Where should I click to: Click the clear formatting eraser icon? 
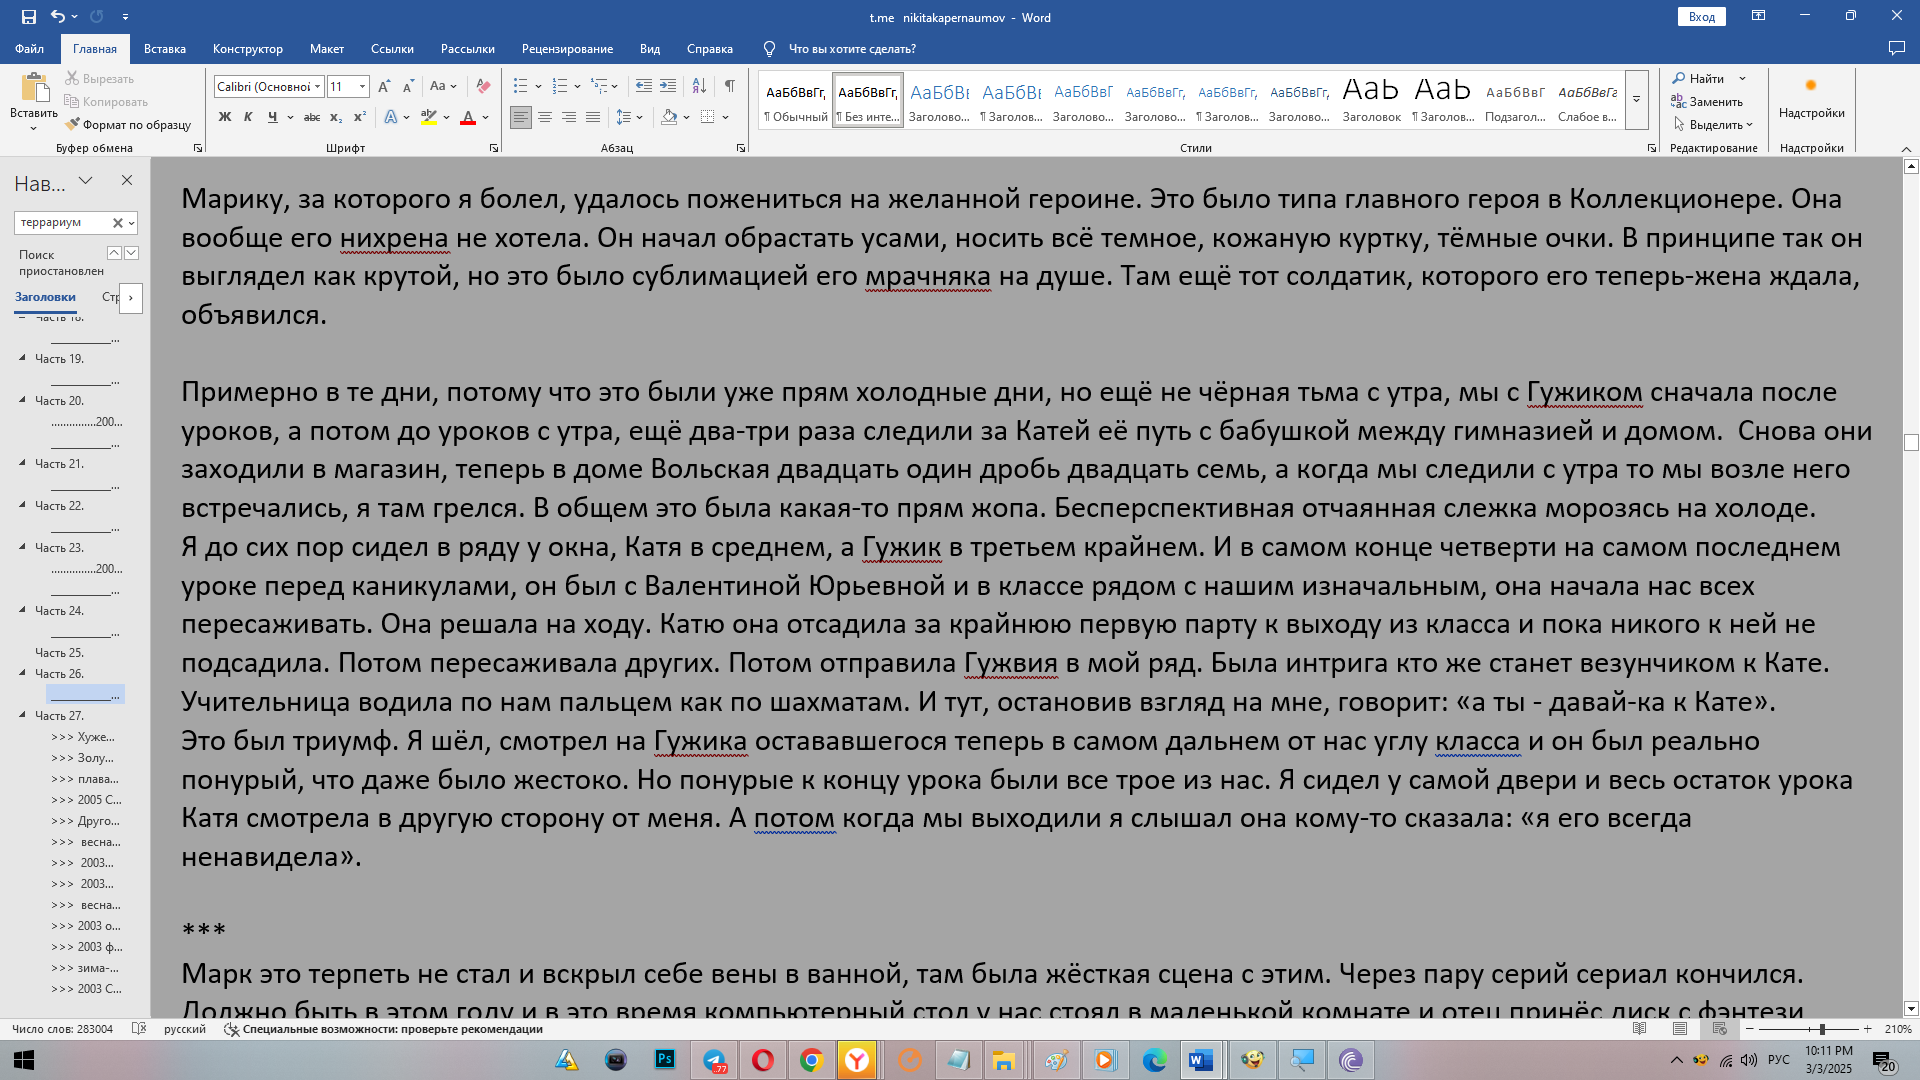tap(483, 86)
